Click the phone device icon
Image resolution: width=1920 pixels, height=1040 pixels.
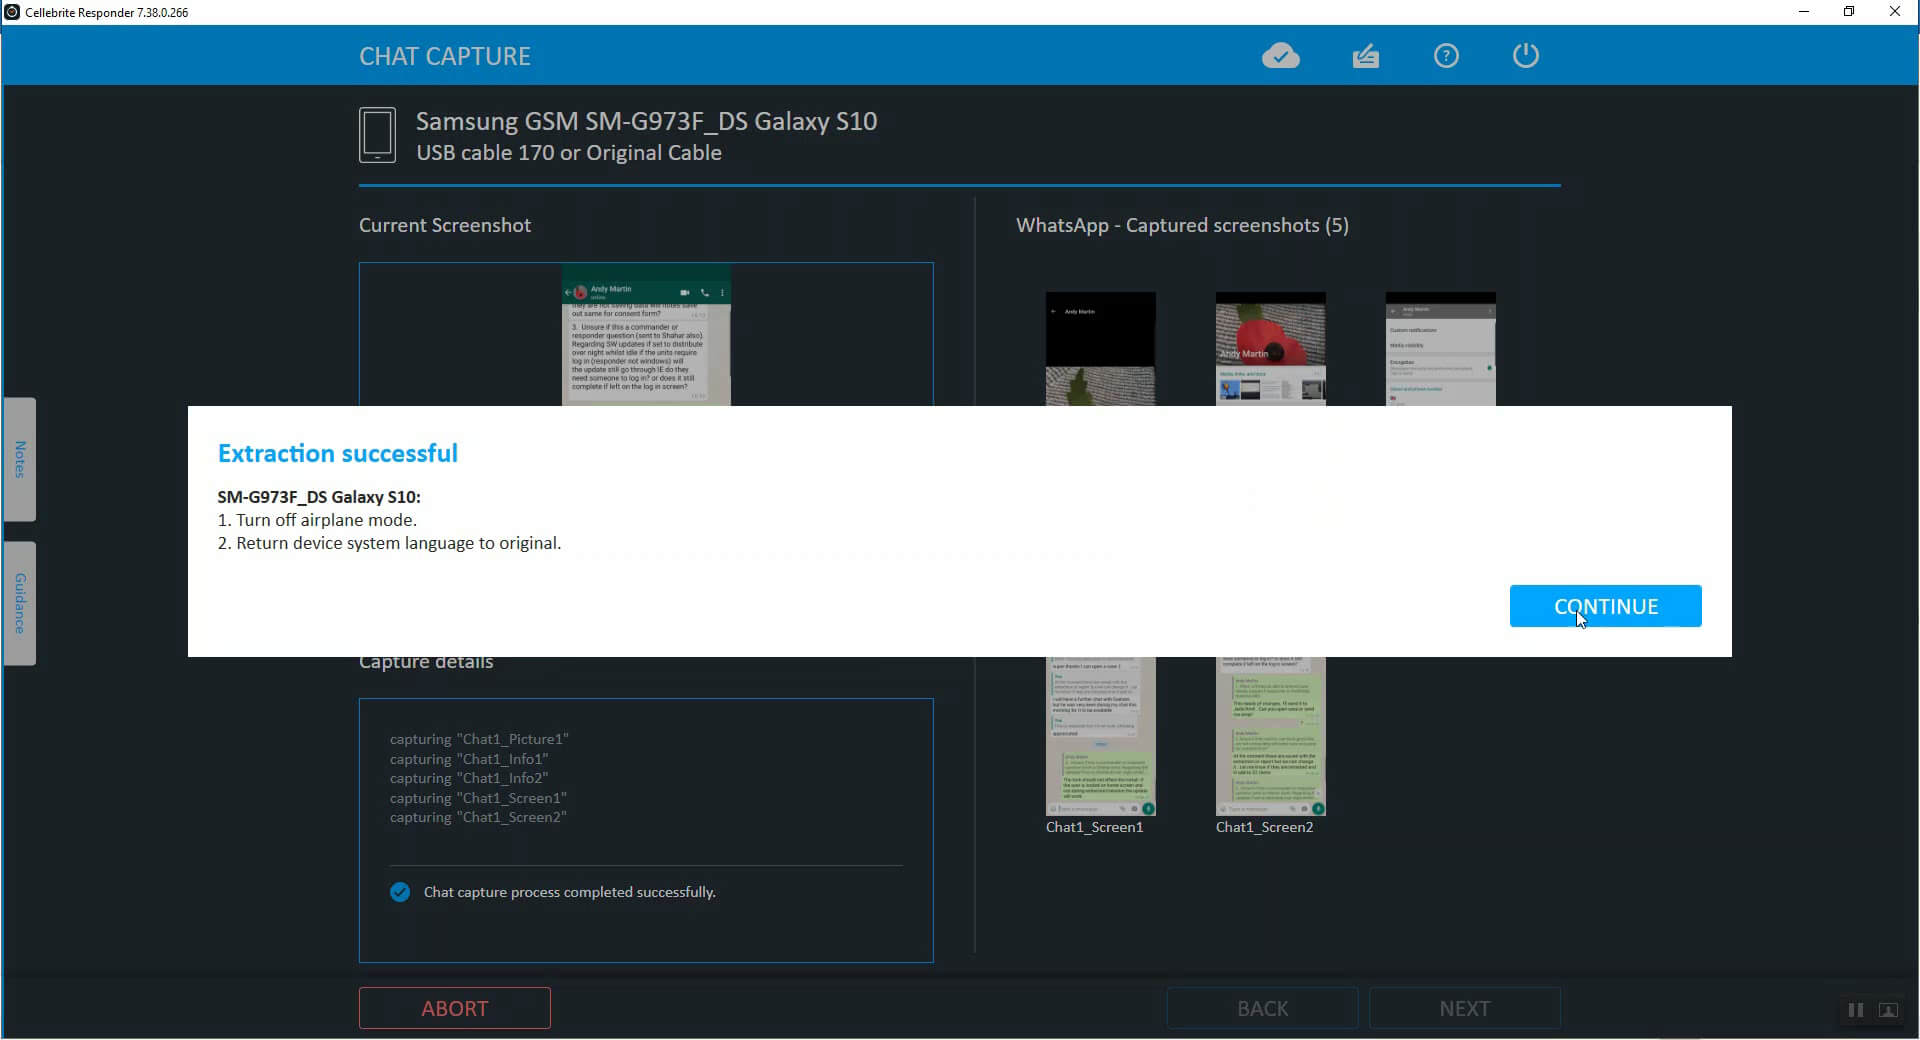pyautogui.click(x=377, y=135)
